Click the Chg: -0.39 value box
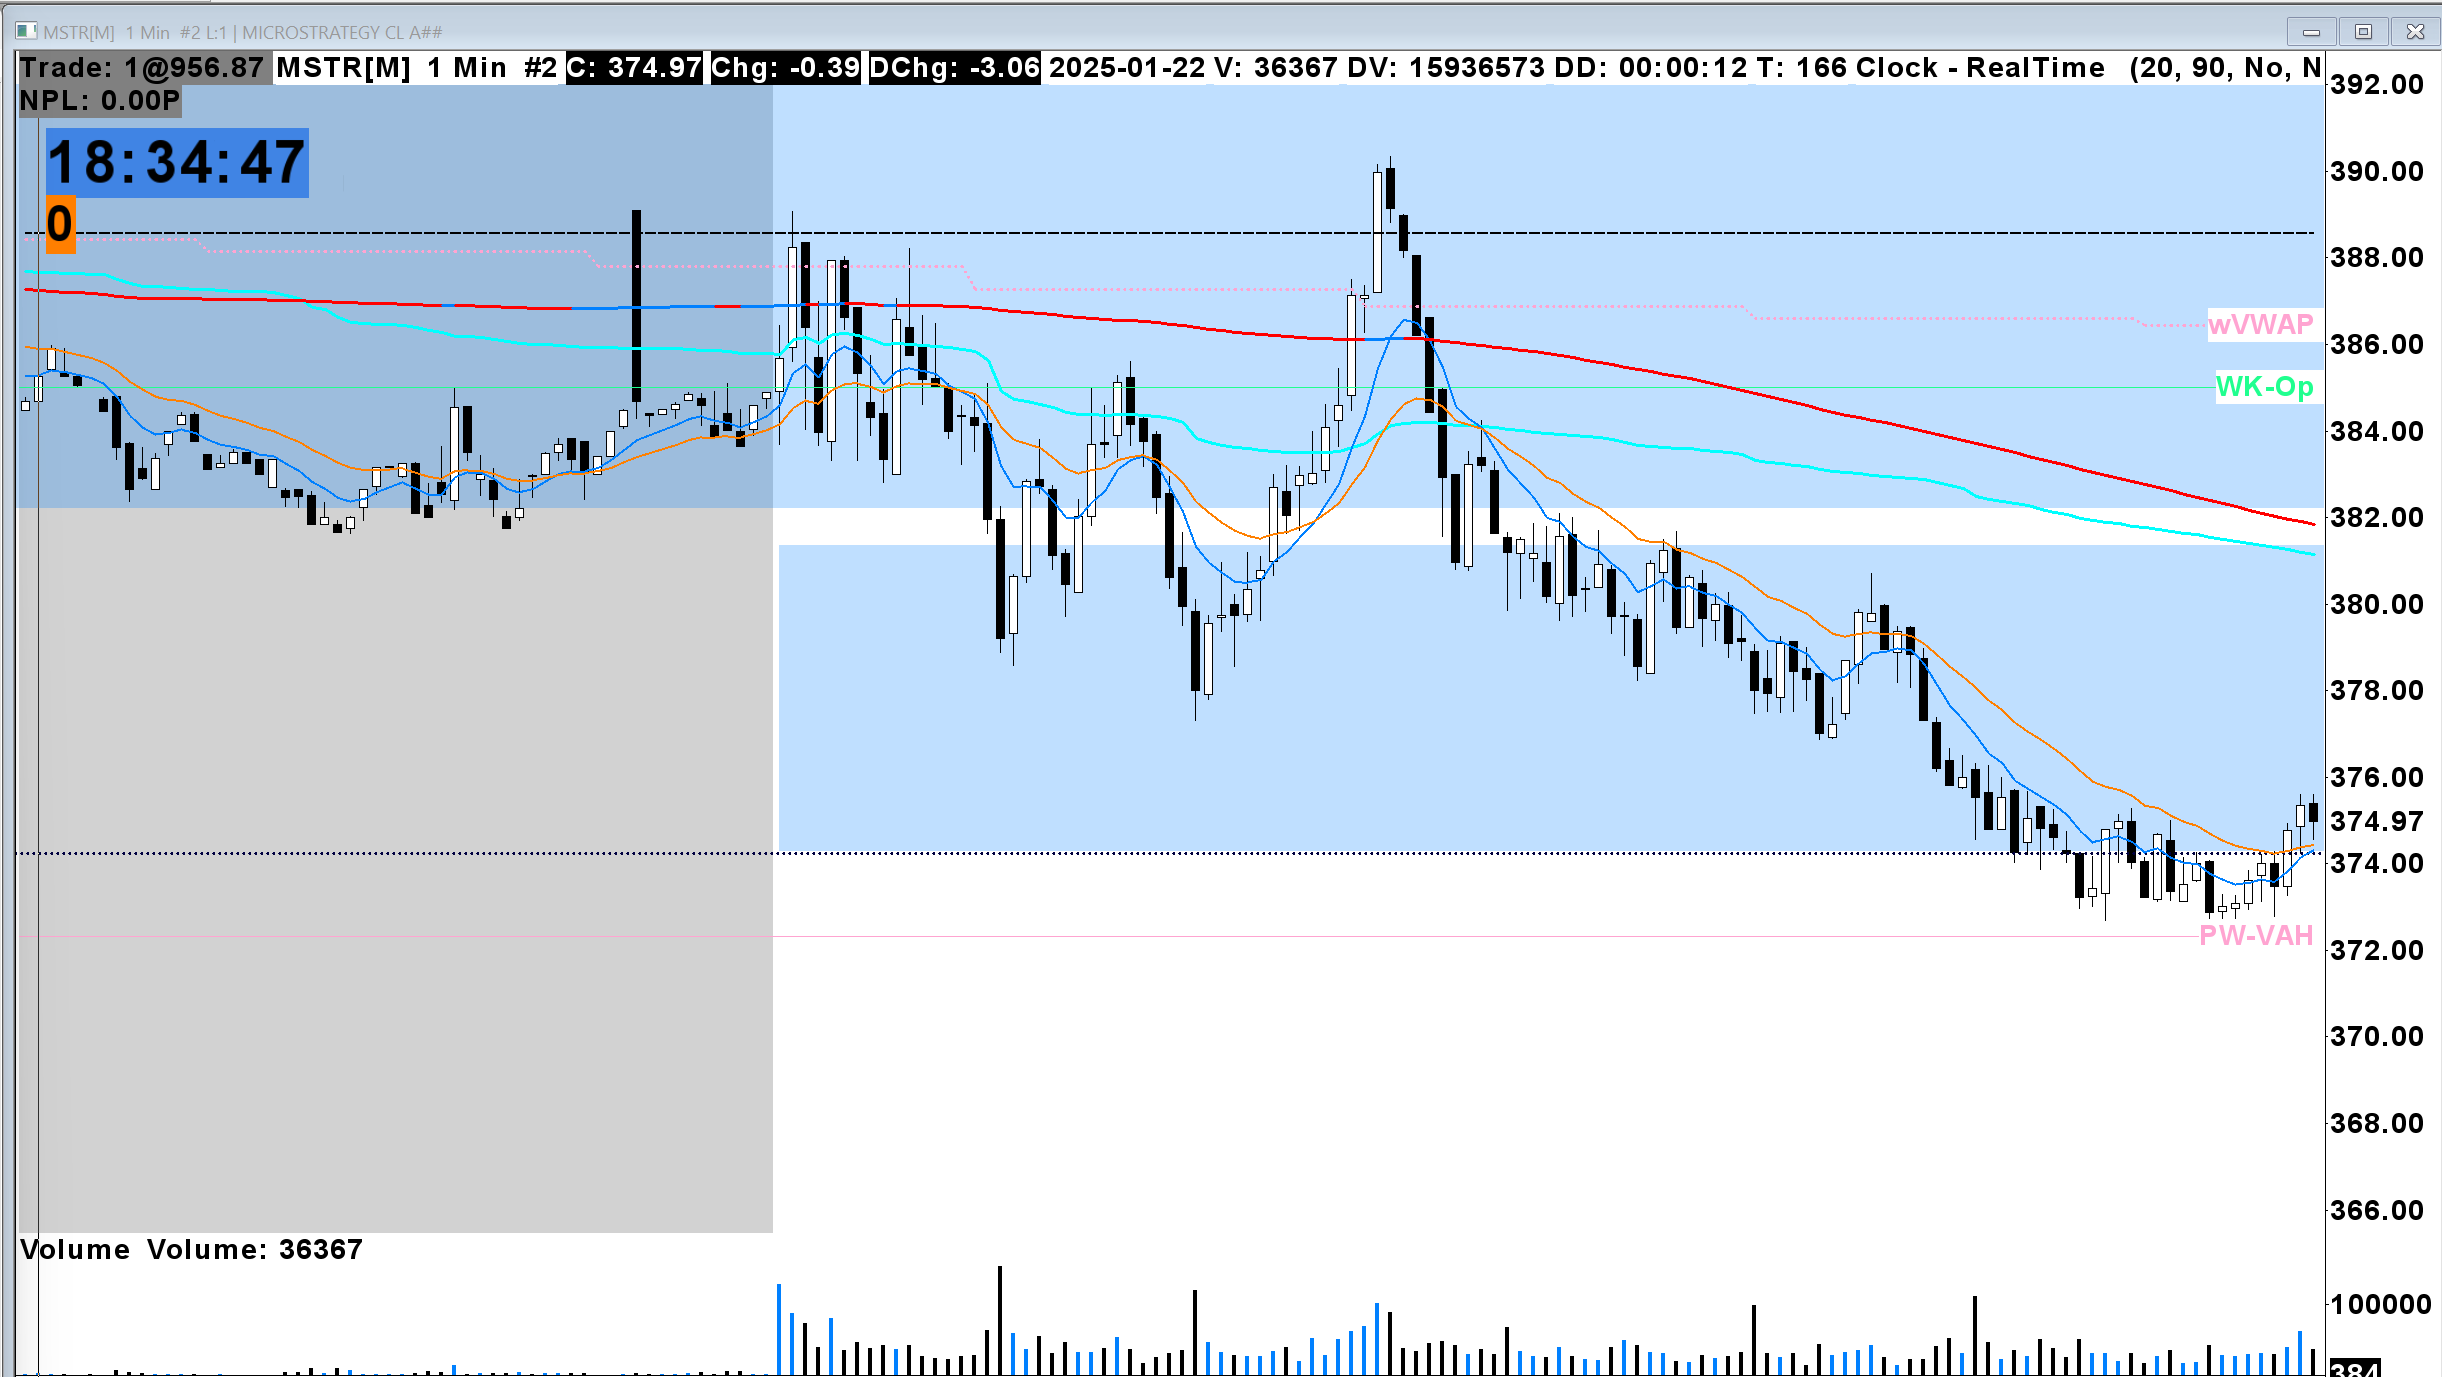 (785, 68)
